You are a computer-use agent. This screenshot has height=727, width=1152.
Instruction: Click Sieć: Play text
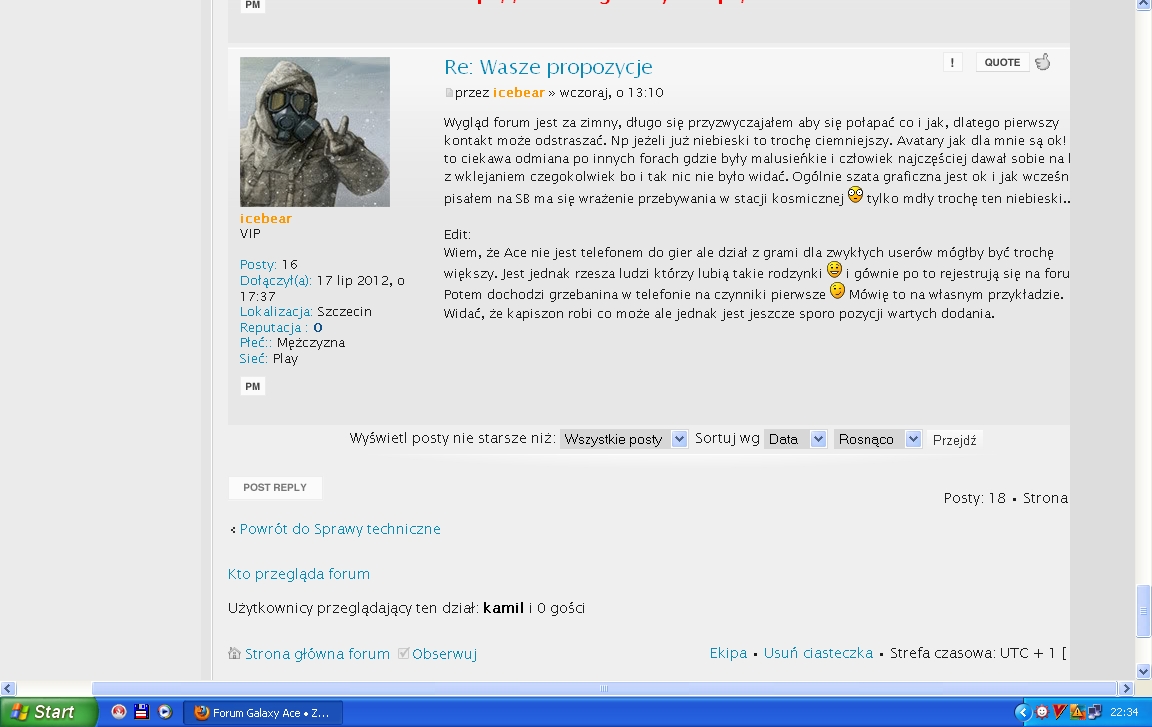[x=269, y=358]
